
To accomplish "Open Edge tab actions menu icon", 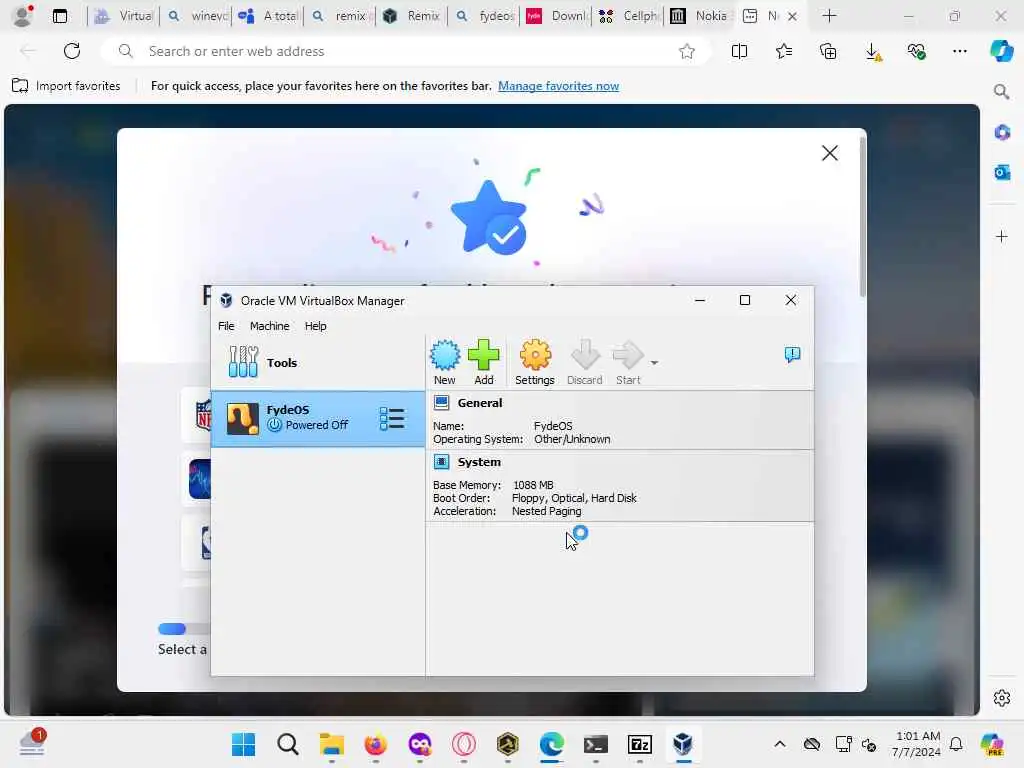I will point(59,16).
